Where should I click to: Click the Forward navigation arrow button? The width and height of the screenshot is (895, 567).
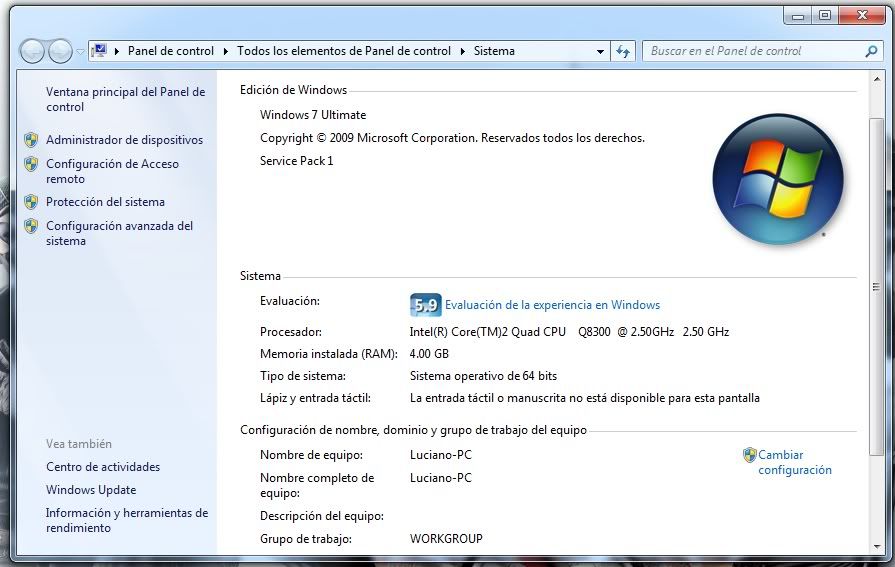[60, 51]
